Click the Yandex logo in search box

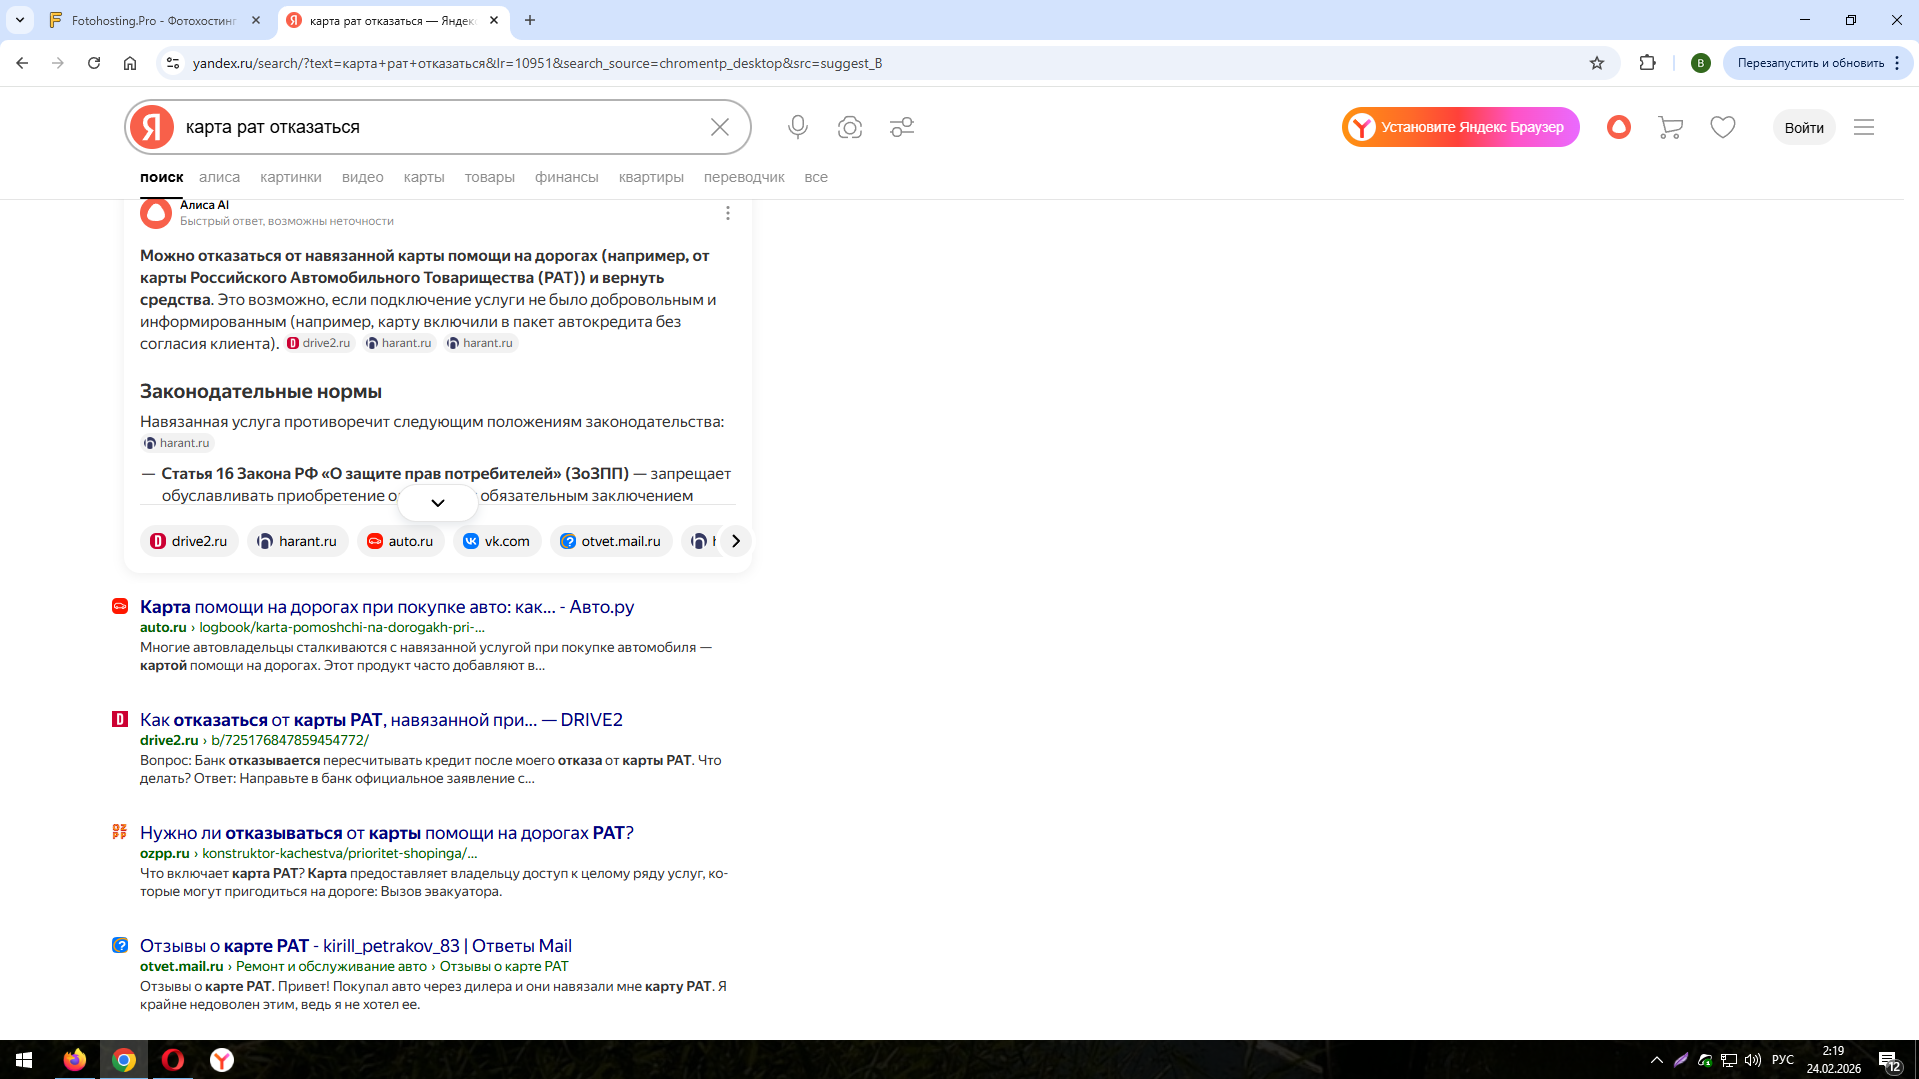click(152, 127)
